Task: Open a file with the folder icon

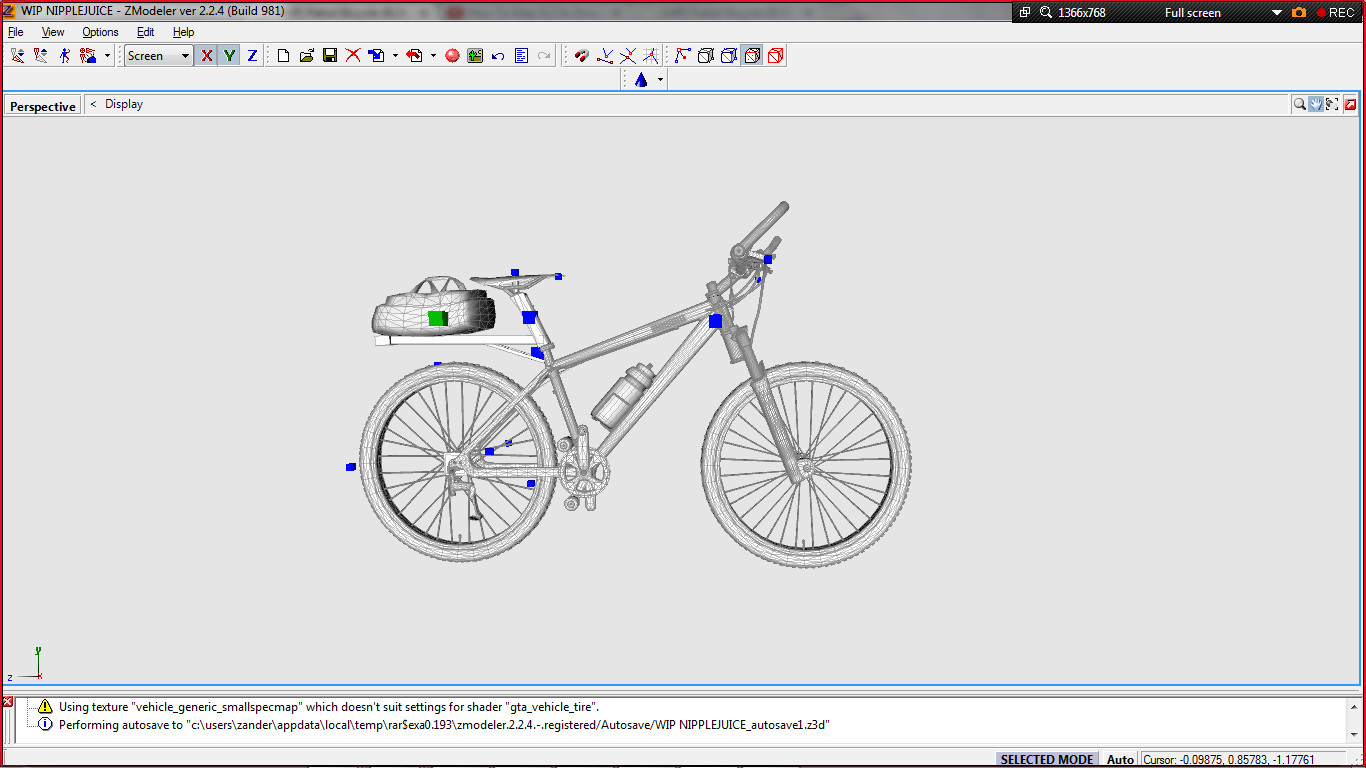Action: [307, 56]
